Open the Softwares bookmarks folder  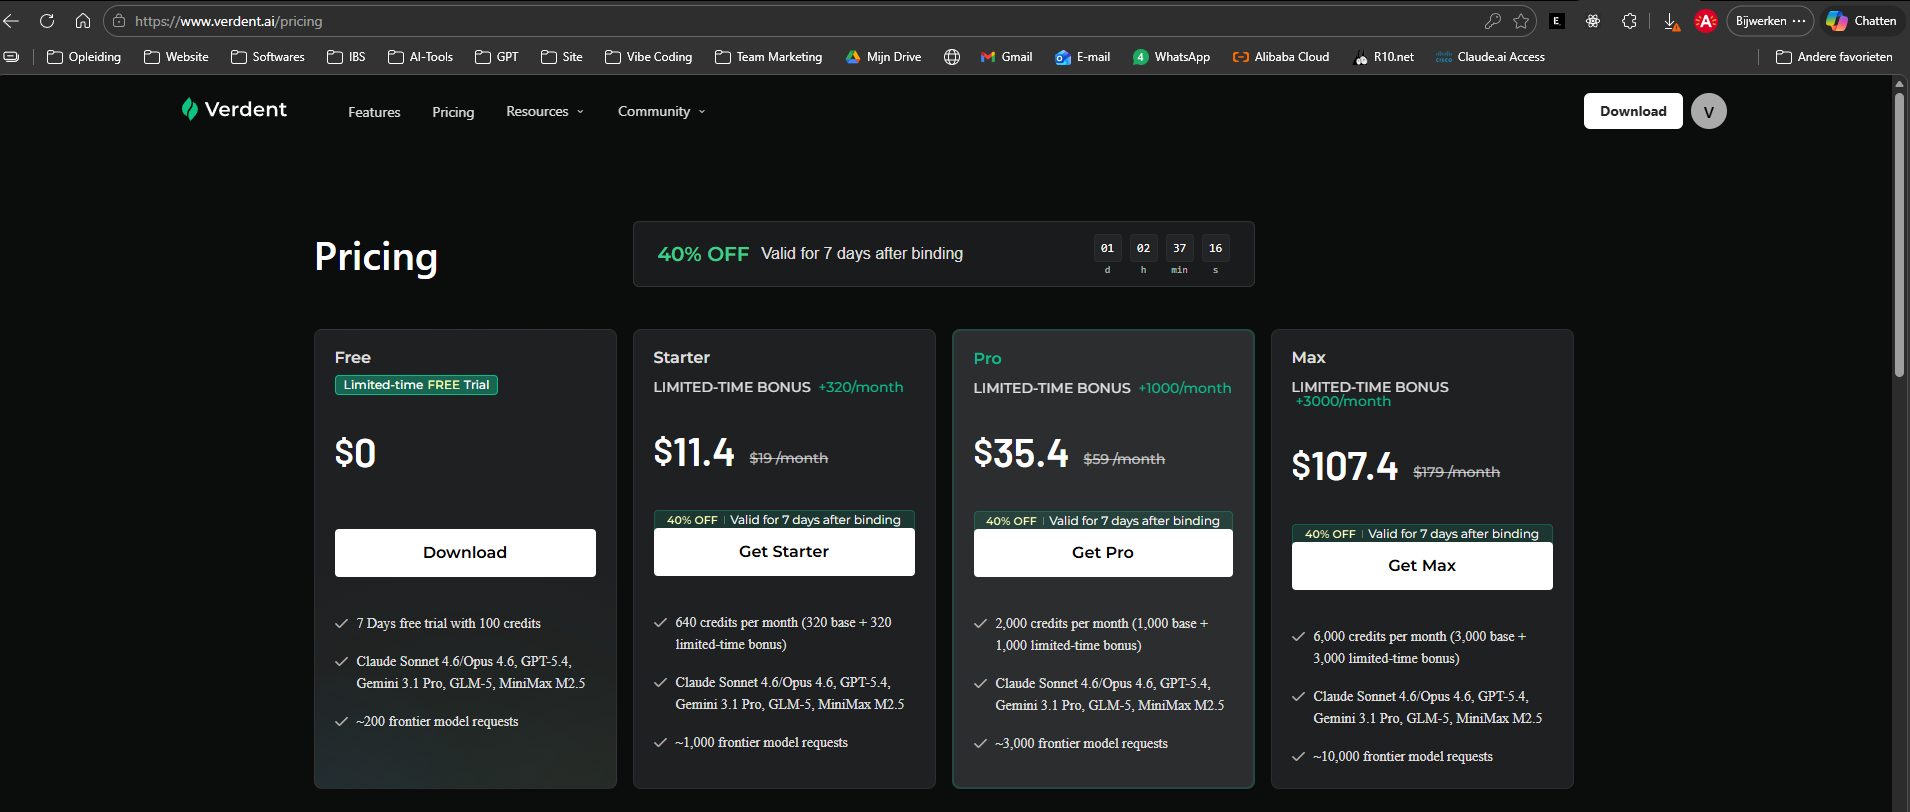pos(268,57)
